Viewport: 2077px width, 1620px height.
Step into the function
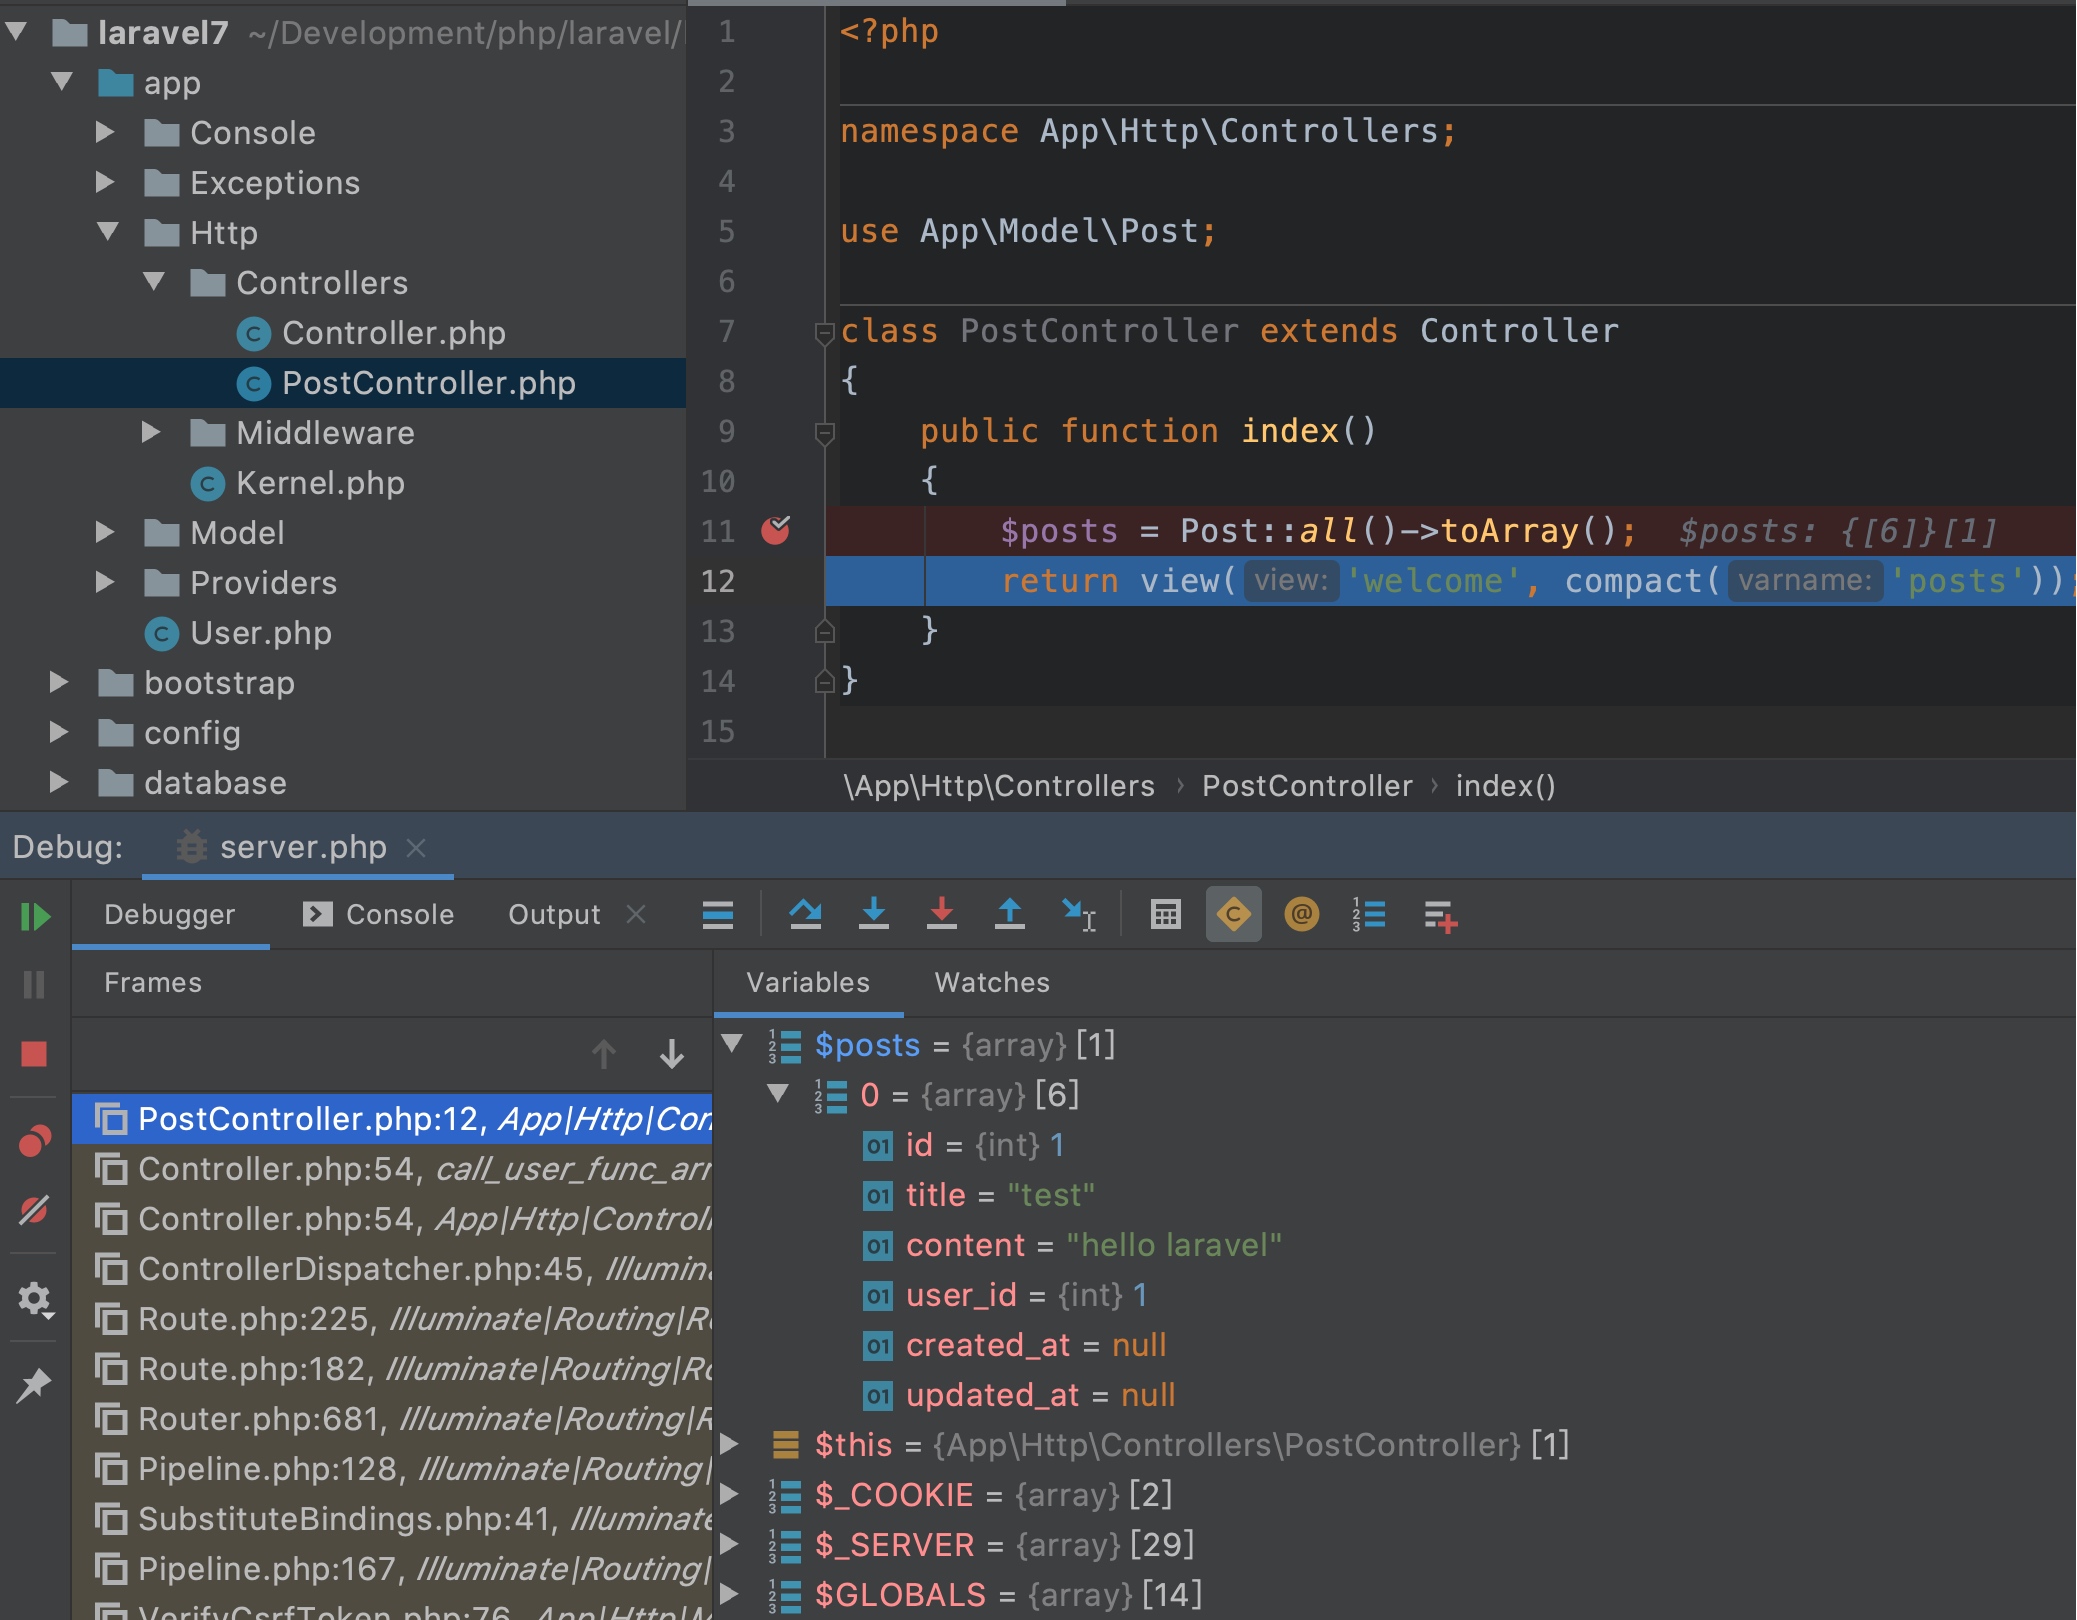click(x=874, y=914)
